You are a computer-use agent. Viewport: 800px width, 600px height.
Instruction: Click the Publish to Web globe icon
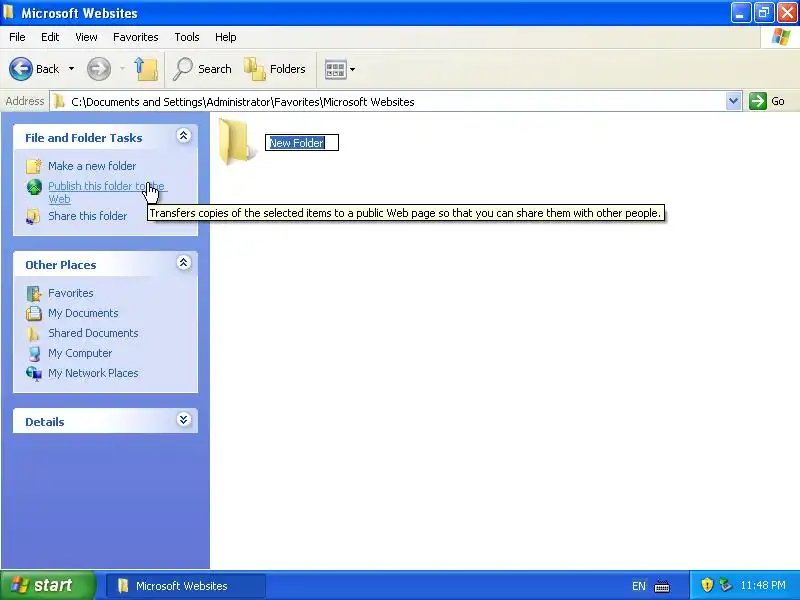tap(34, 187)
